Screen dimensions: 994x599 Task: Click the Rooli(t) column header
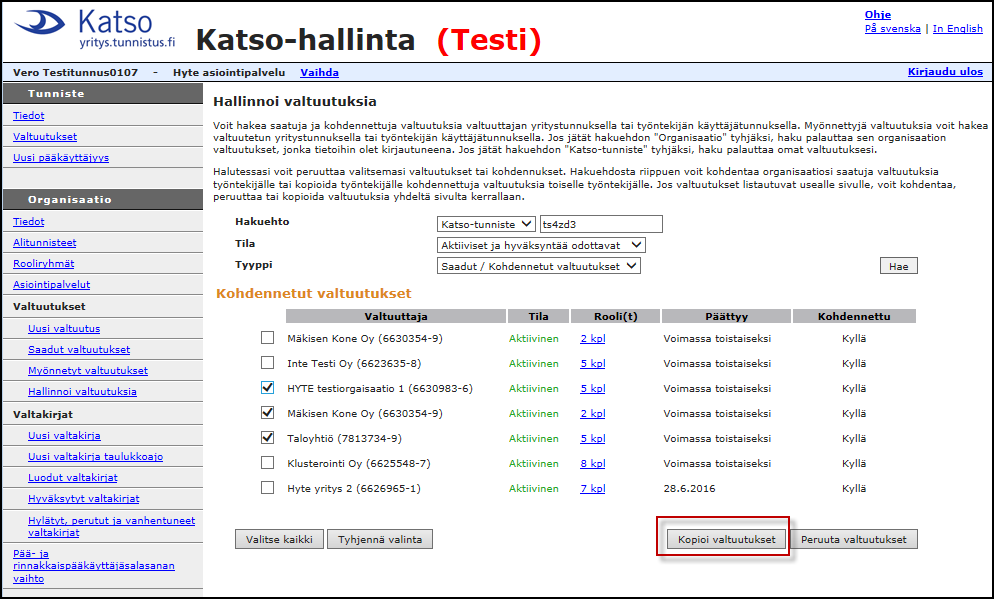(616, 316)
